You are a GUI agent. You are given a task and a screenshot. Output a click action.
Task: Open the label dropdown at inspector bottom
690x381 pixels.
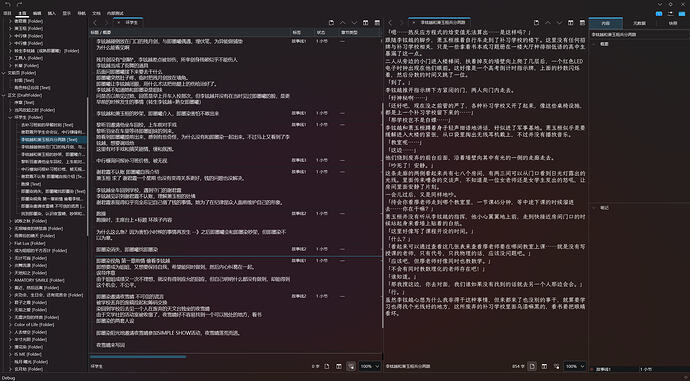click(x=613, y=369)
